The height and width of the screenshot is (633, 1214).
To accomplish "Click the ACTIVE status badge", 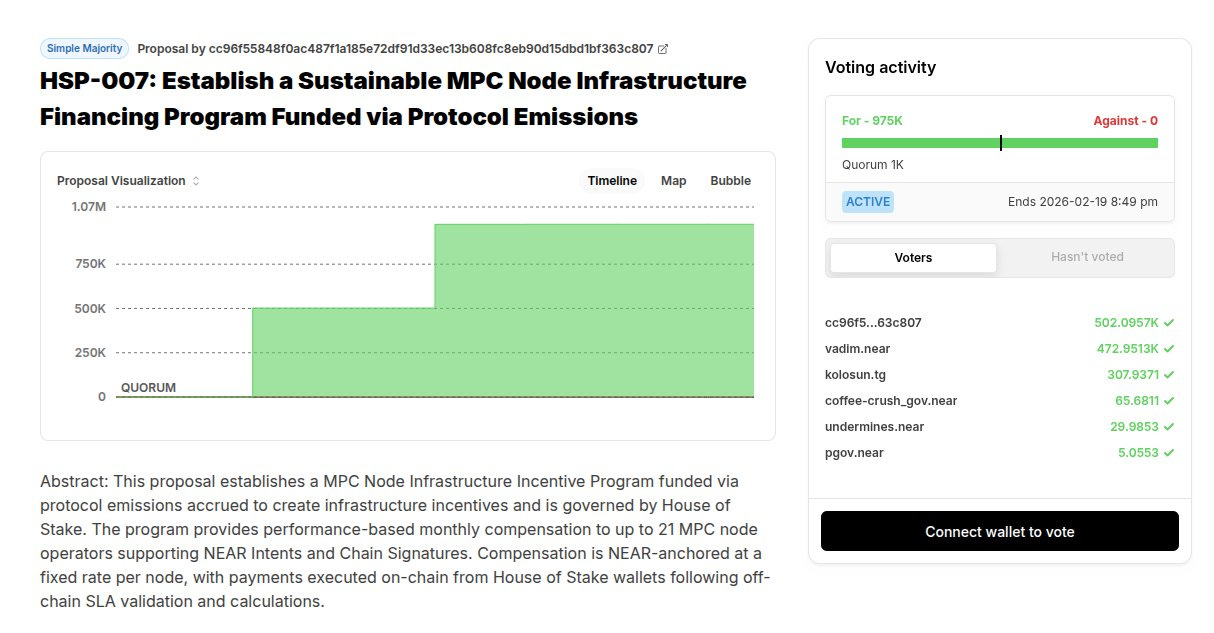I will [868, 202].
